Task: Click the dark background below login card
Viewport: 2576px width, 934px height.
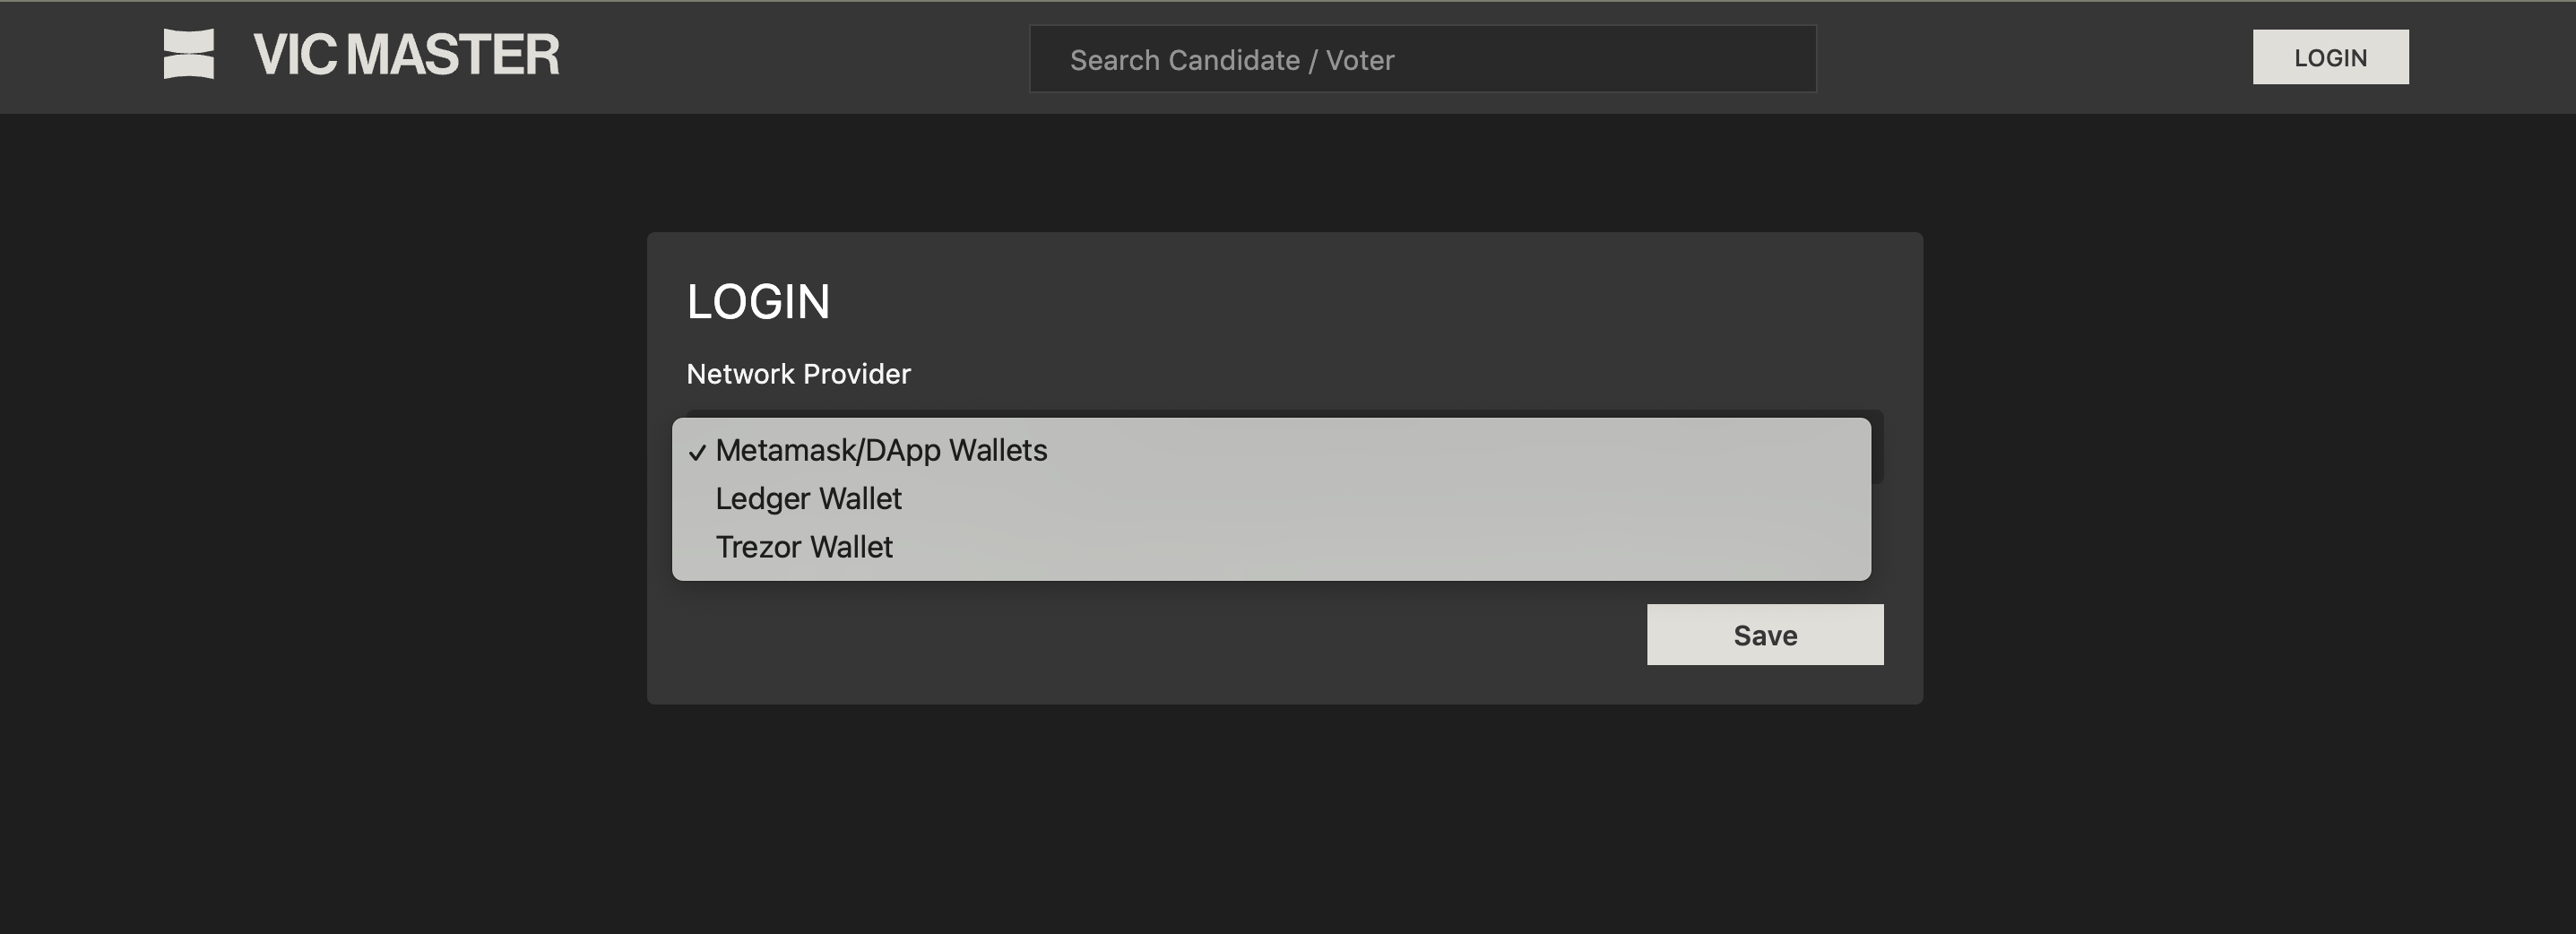Action: click(x=1284, y=820)
